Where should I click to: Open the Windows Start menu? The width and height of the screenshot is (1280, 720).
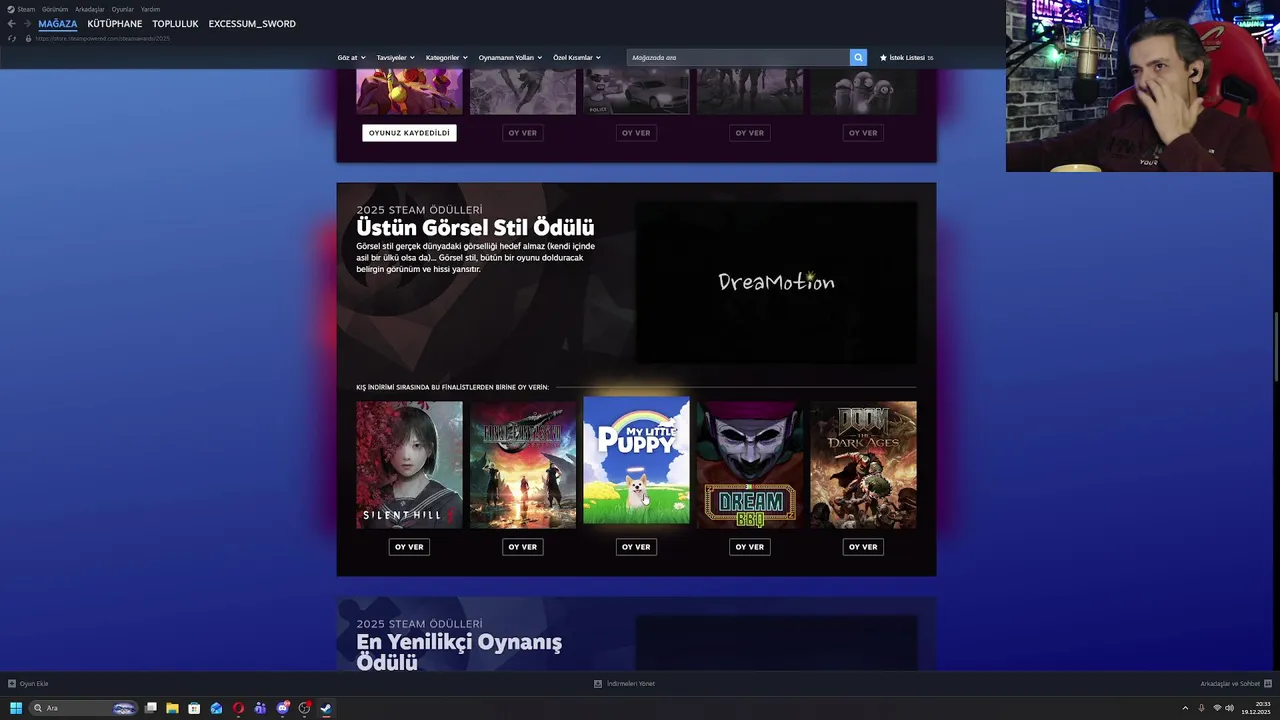tap(16, 708)
